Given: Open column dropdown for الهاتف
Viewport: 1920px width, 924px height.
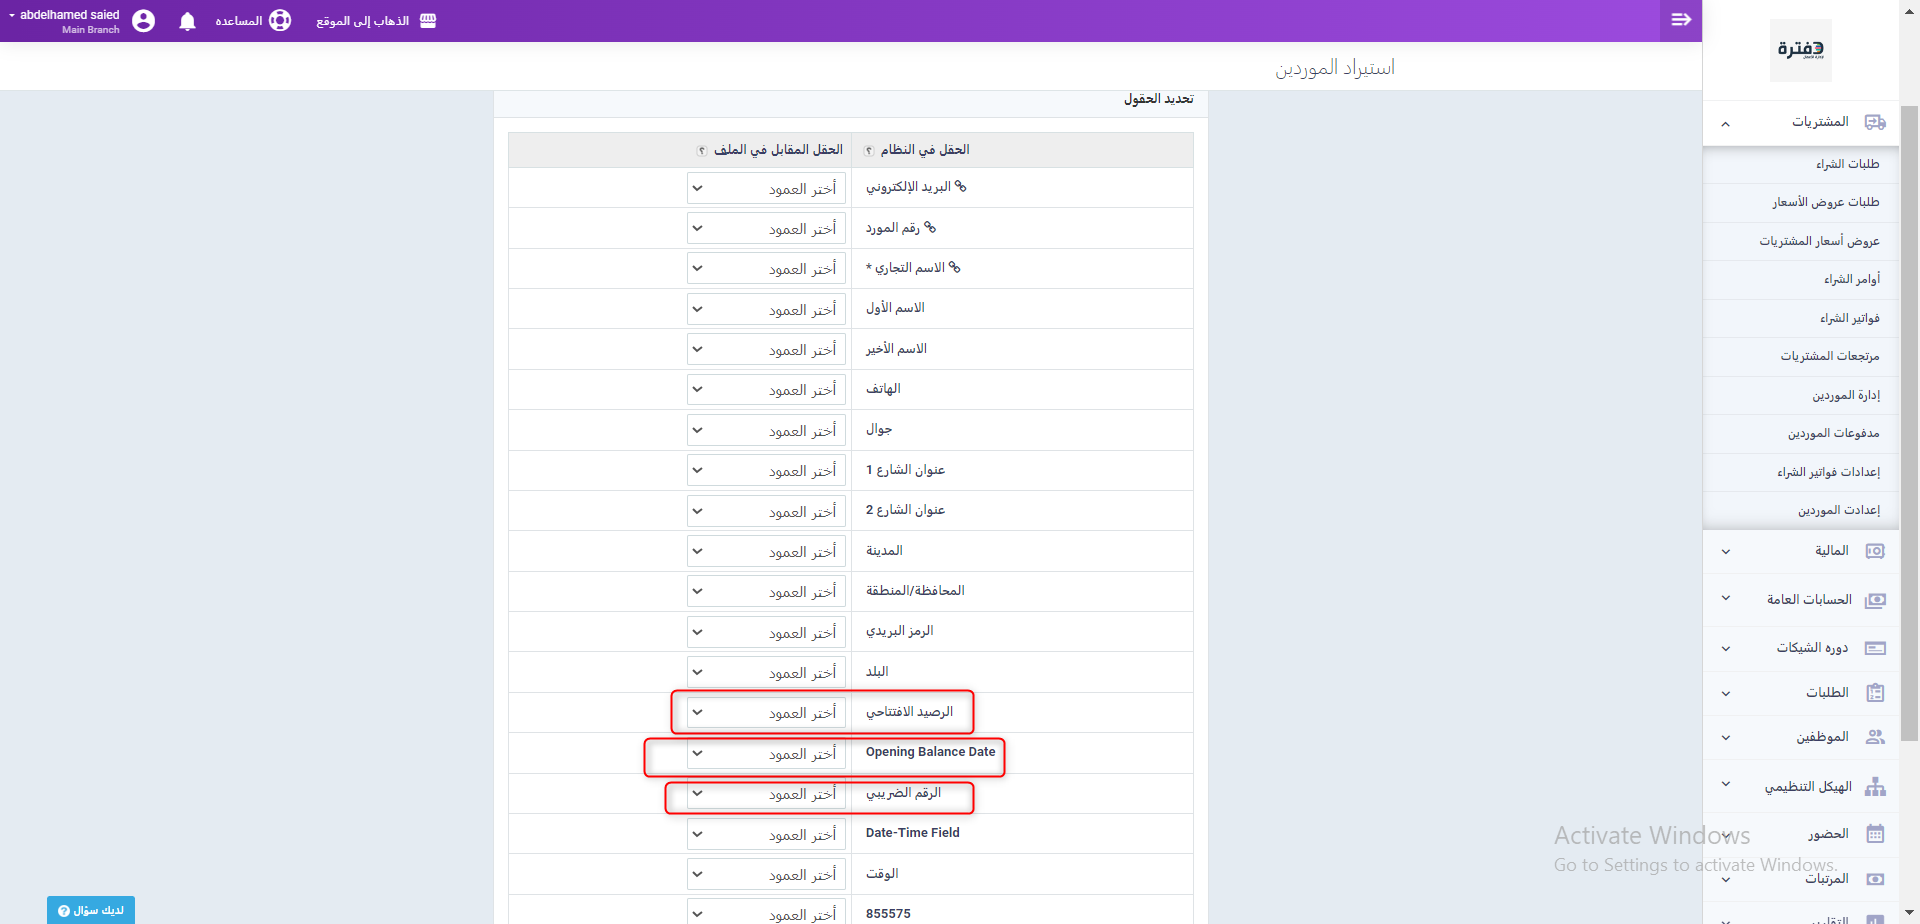Looking at the screenshot, I should 766,390.
